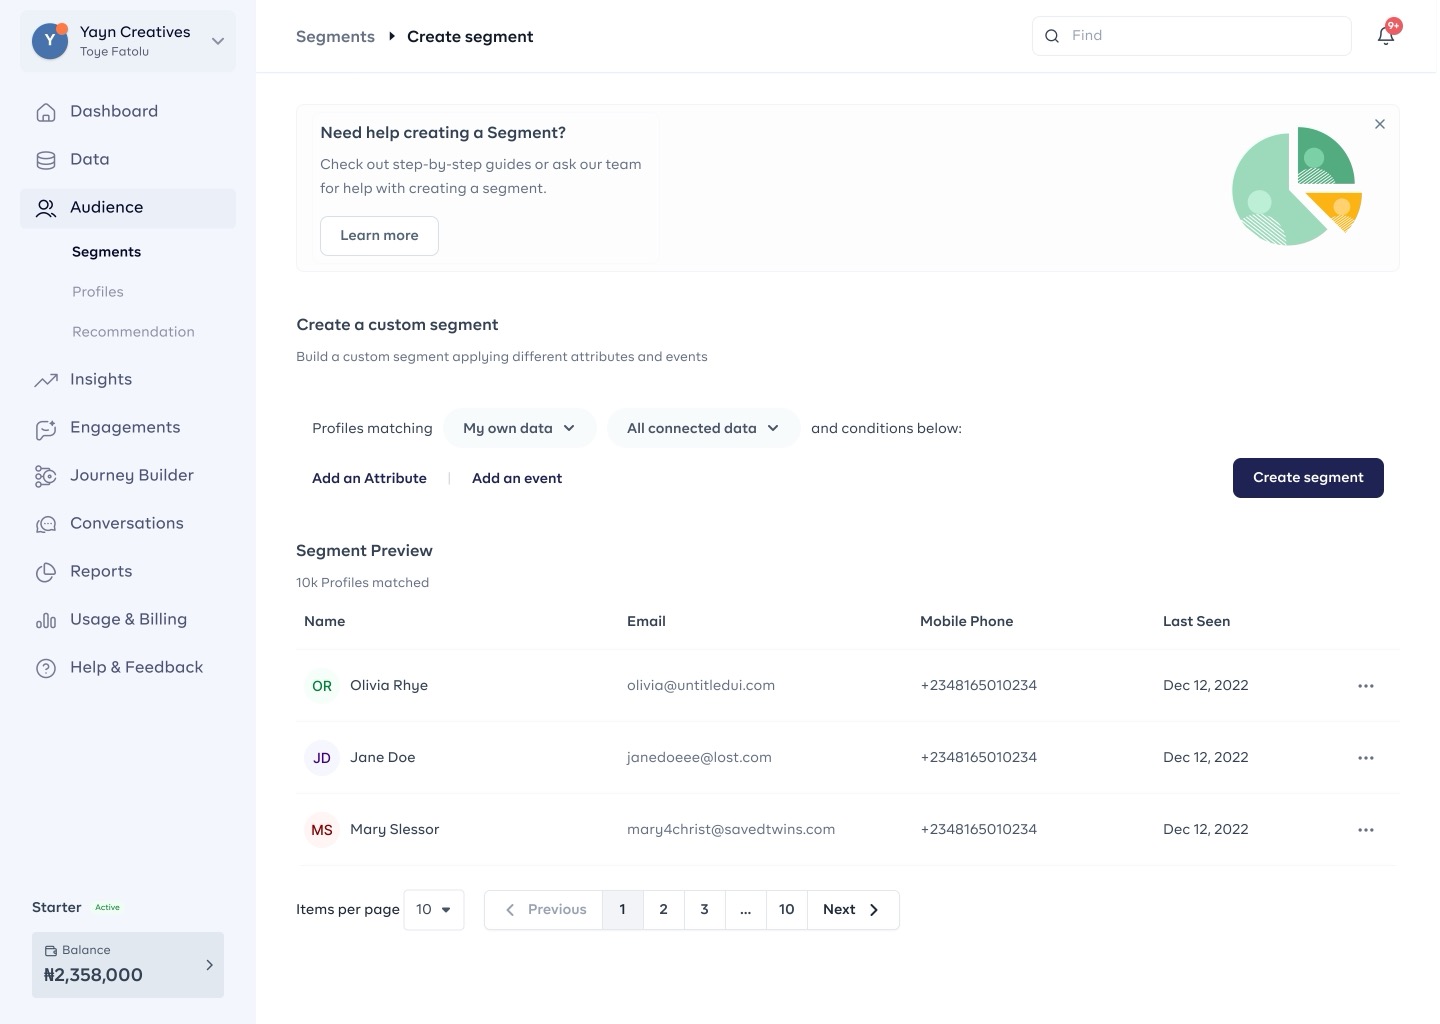
Task: Open row options for Olivia Rhye
Action: click(x=1366, y=686)
